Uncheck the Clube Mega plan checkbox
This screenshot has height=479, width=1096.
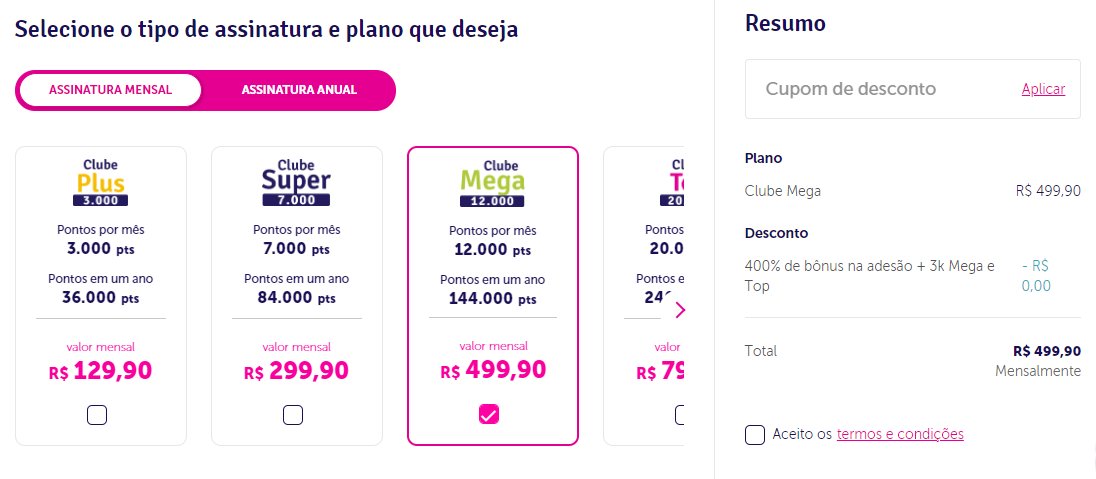(489, 415)
